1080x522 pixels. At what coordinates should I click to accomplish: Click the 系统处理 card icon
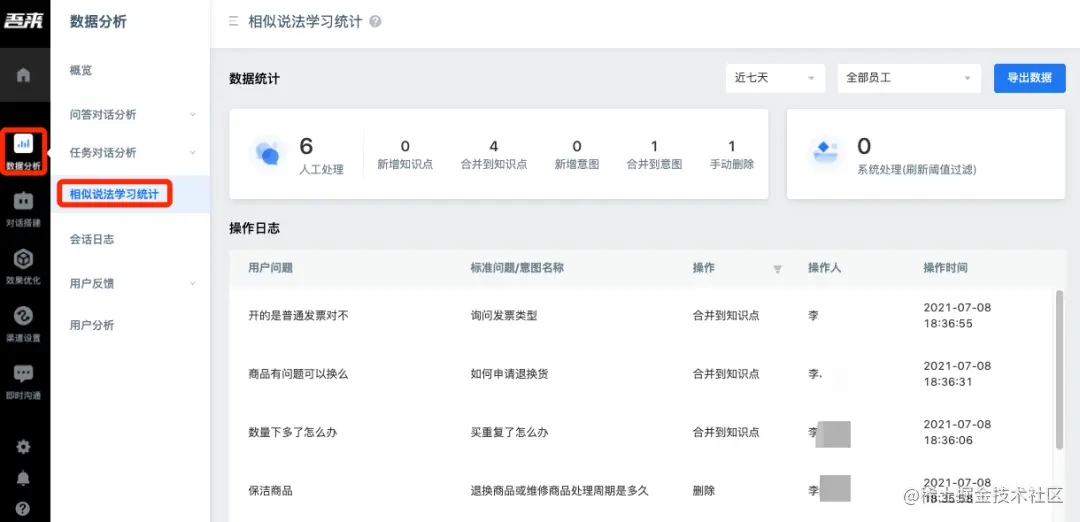tap(825, 153)
